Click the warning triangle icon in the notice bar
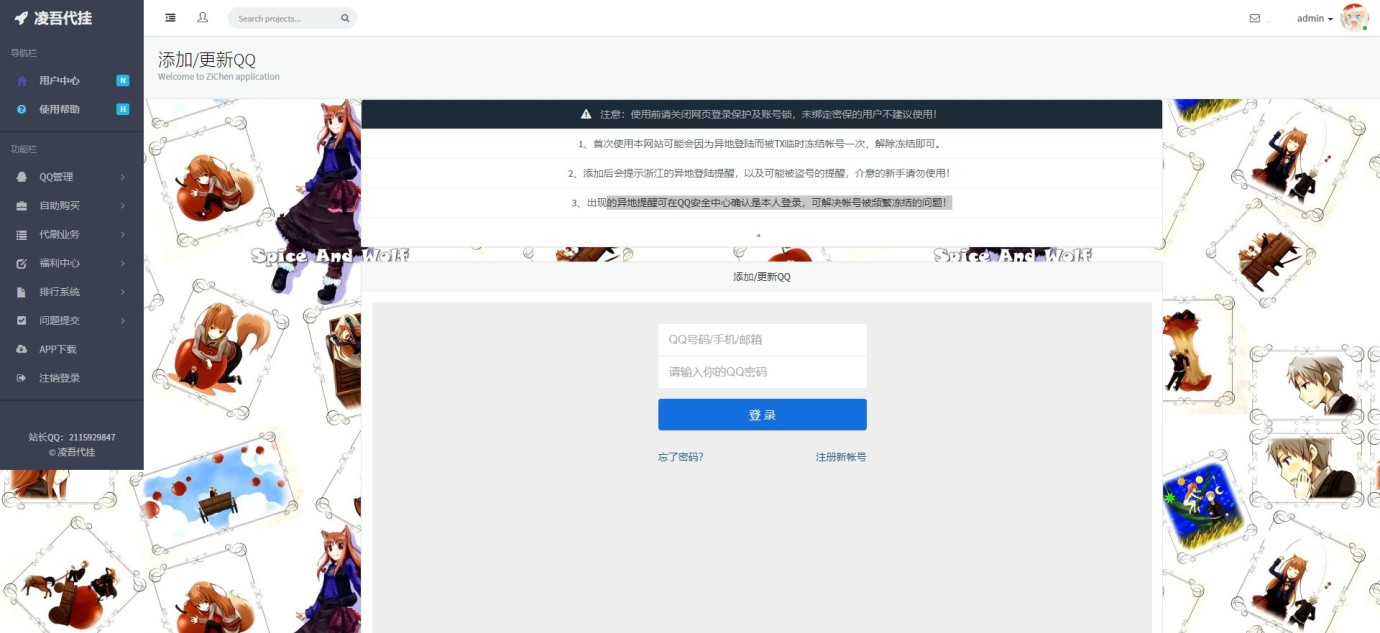Screen dimensions: 1380x633 coord(586,114)
